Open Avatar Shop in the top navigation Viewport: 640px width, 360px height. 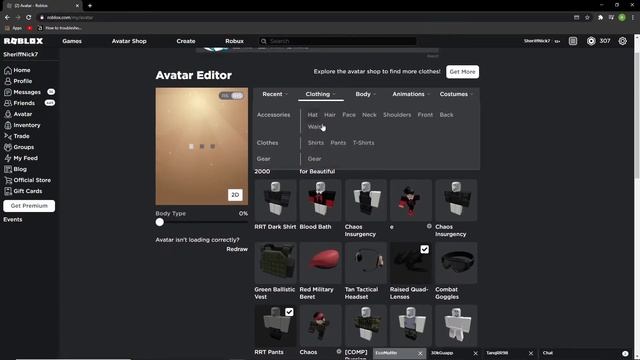129,41
